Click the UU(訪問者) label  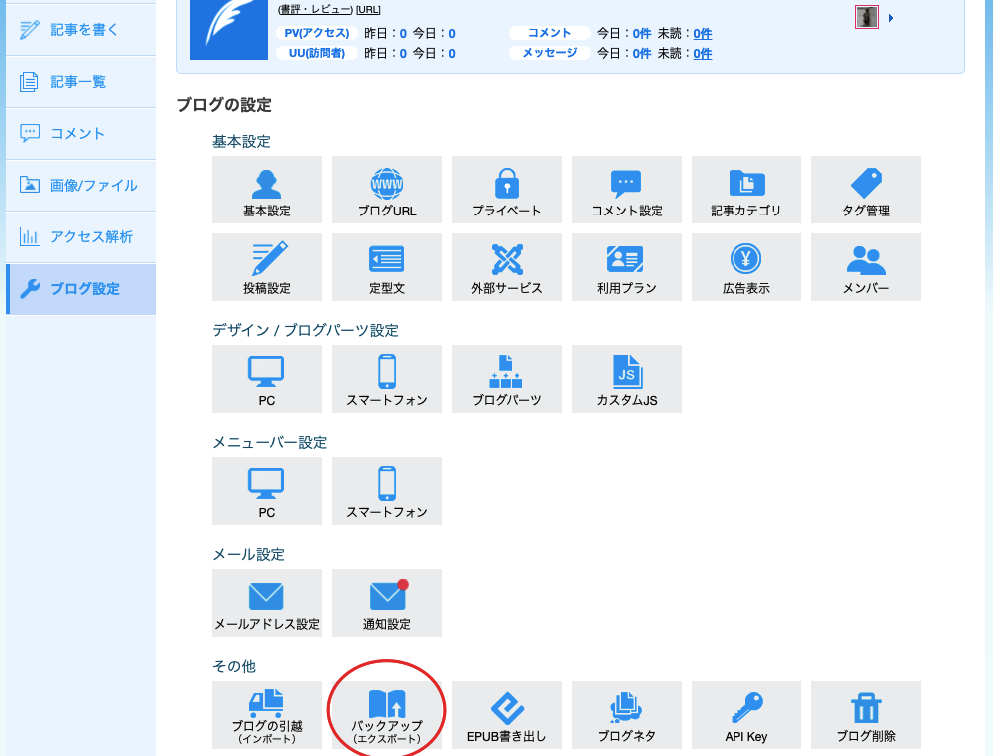pos(317,53)
